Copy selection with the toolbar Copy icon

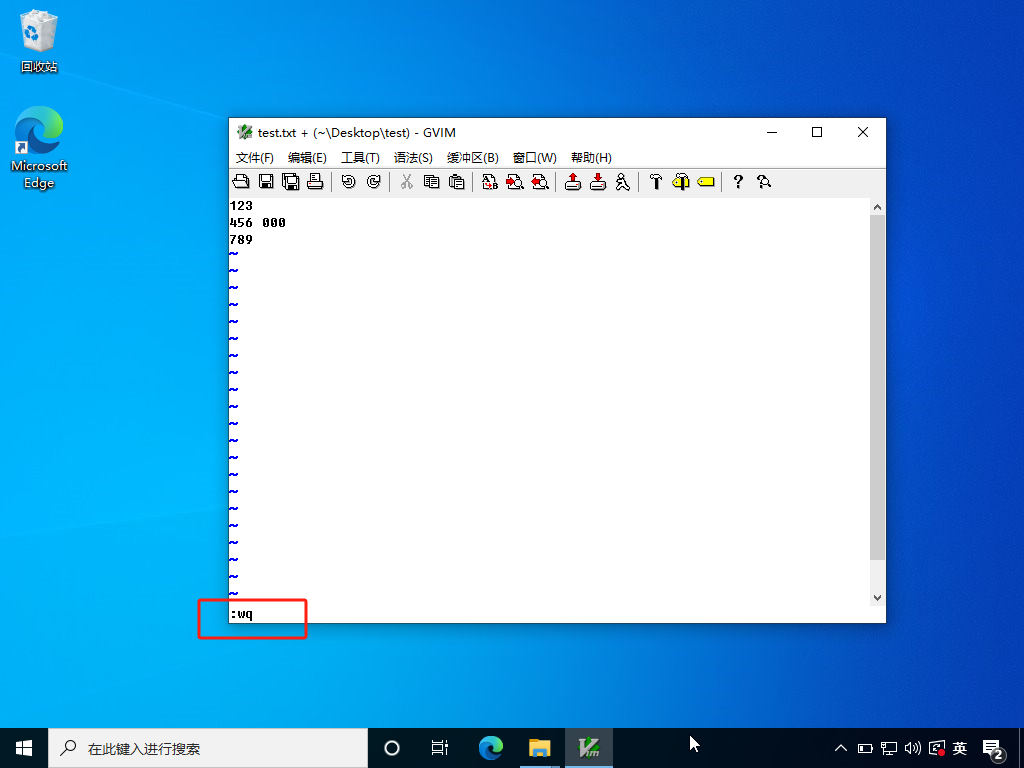[432, 182]
